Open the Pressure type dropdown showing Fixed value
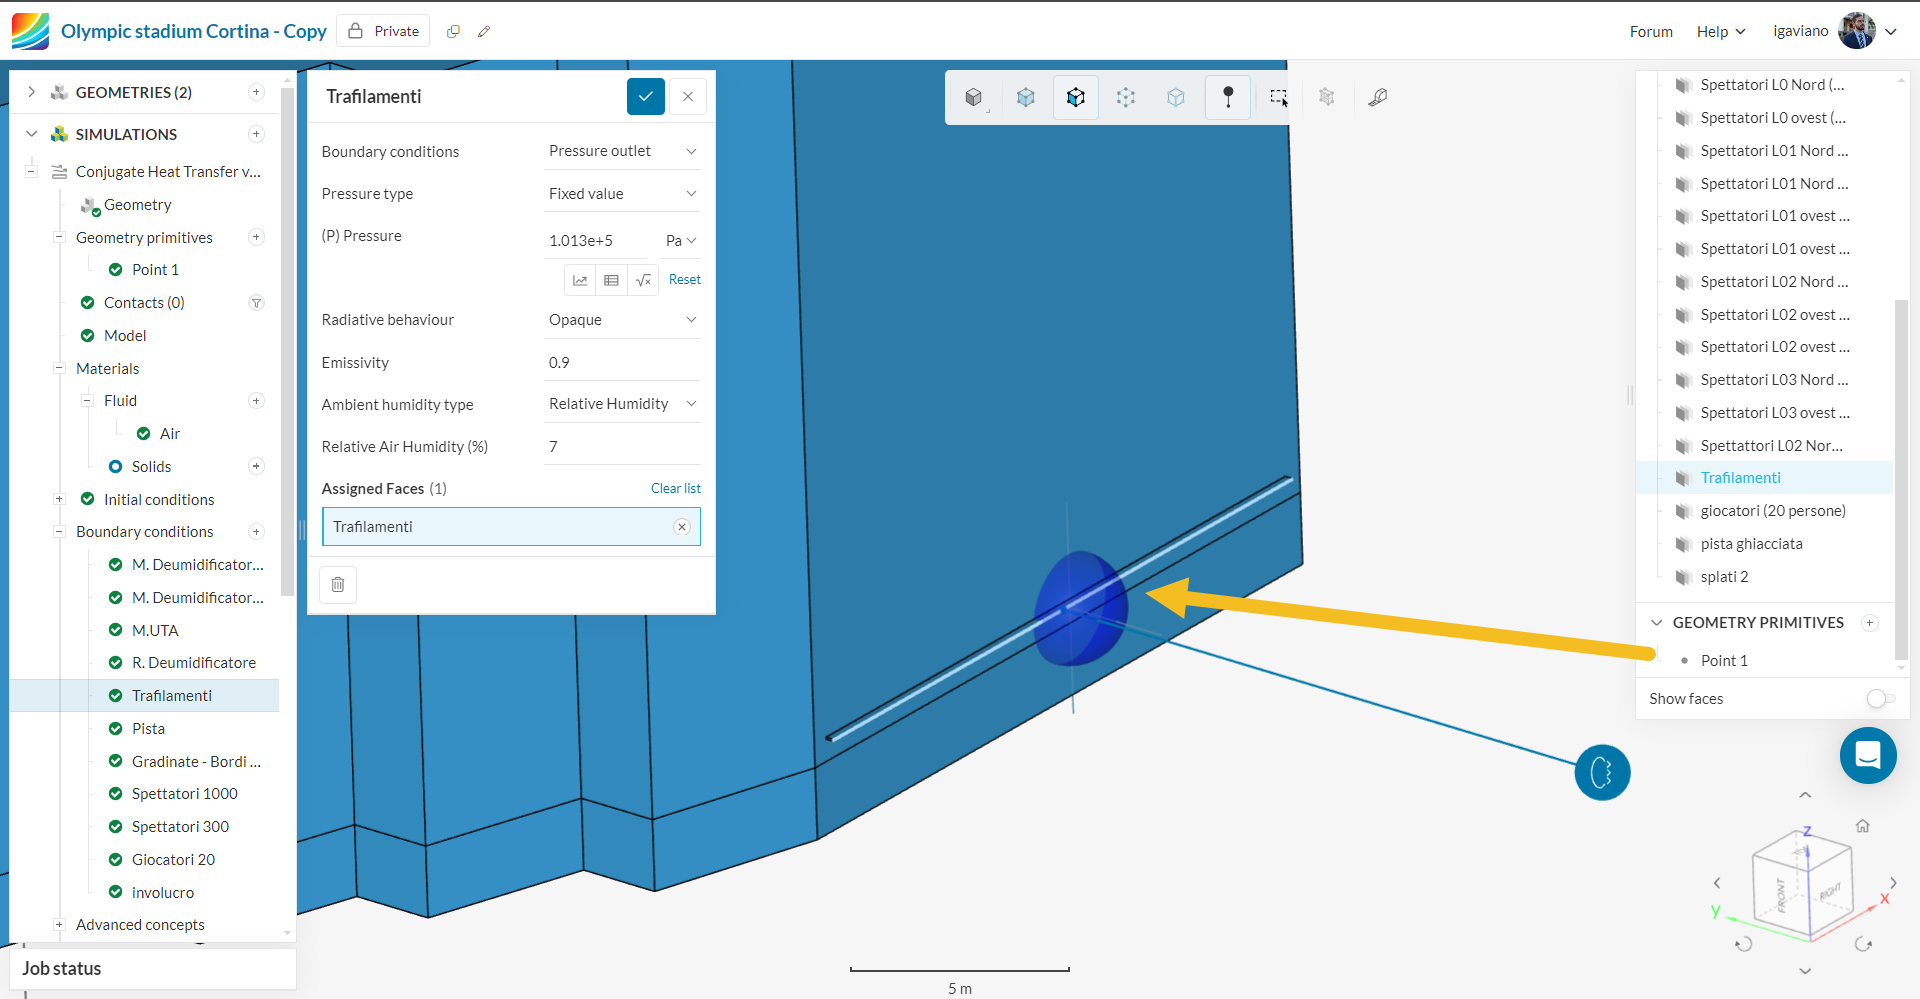Screen dimensions: 1920x999 622,192
